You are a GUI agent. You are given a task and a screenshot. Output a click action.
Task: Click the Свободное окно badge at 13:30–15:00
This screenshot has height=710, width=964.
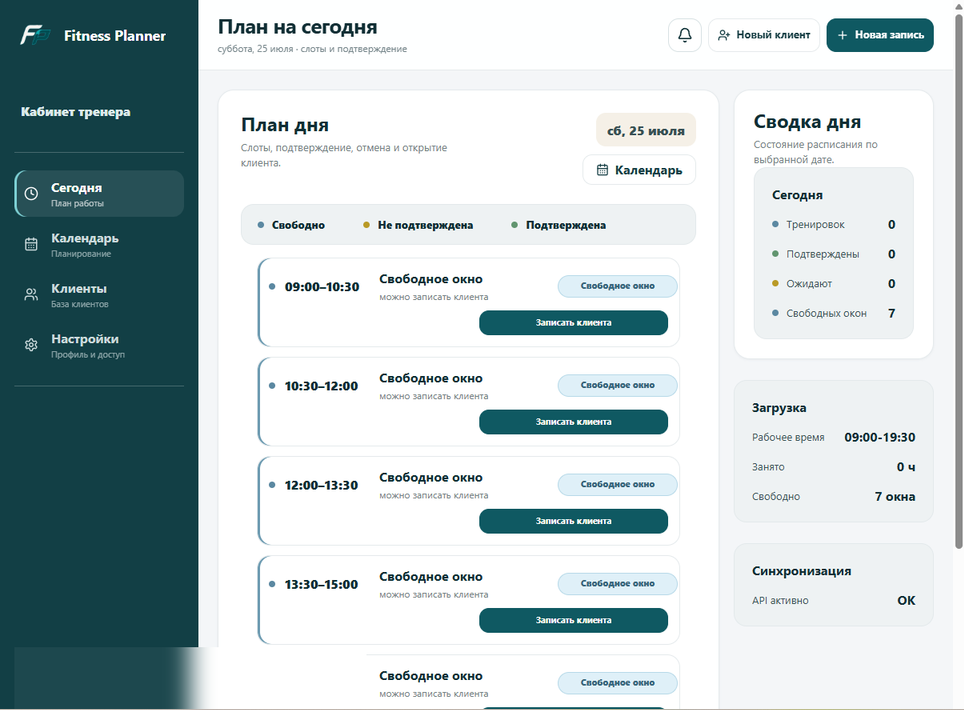pyautogui.click(x=617, y=583)
